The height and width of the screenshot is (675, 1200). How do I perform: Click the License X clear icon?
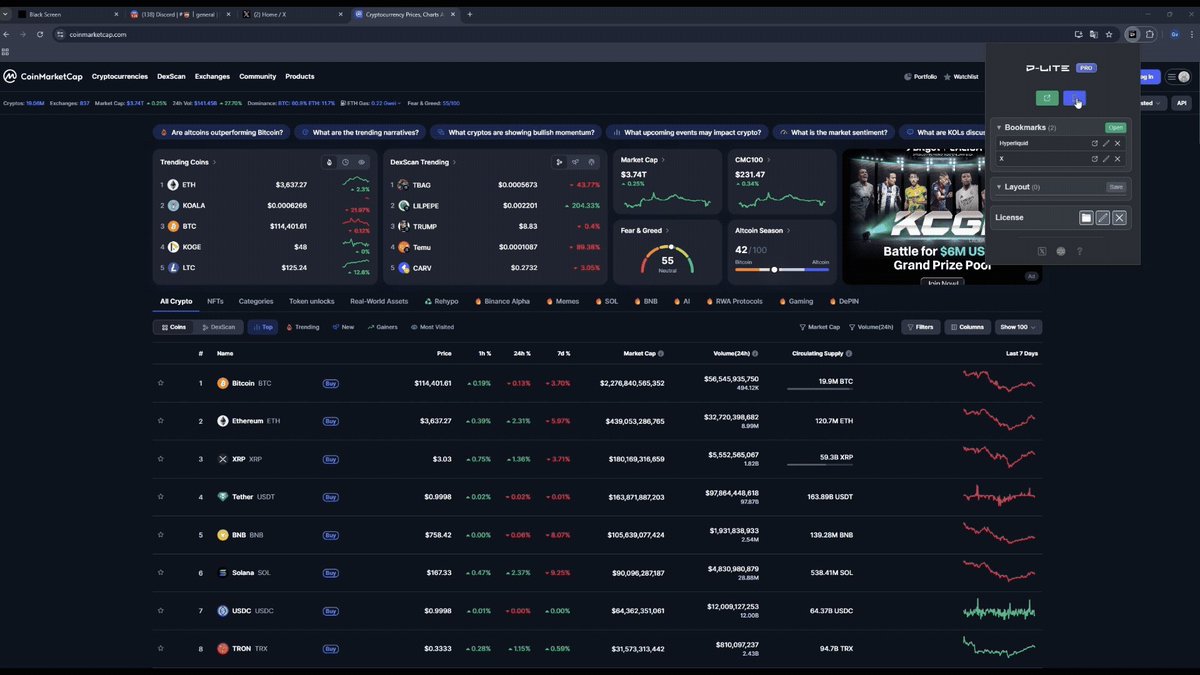1120,217
